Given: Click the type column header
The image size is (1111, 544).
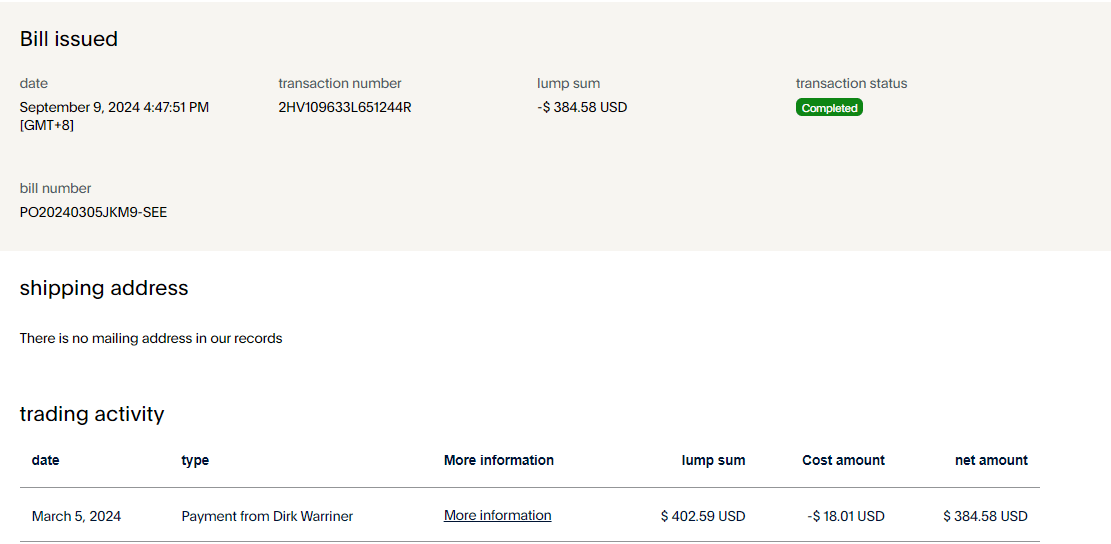Looking at the screenshot, I should tap(195, 461).
